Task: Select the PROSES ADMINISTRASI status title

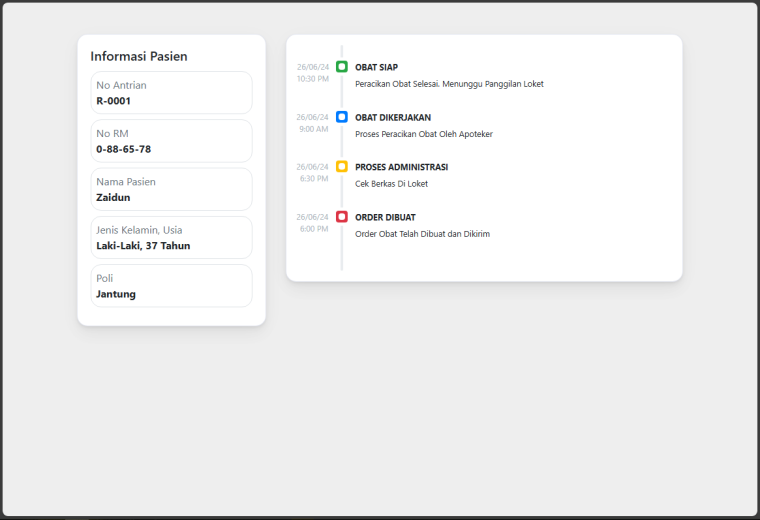Action: click(401, 167)
